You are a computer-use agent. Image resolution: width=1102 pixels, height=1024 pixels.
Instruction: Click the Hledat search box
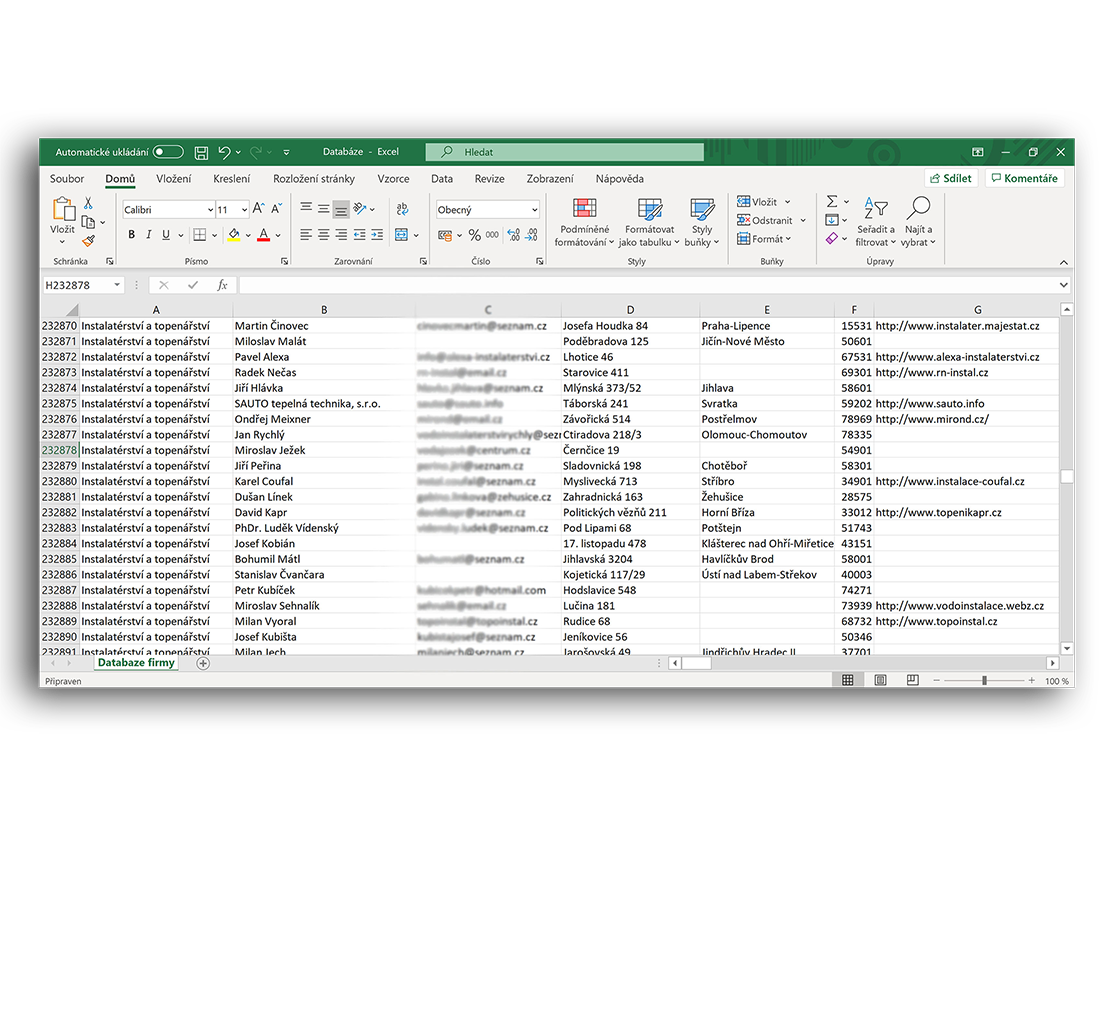(x=565, y=152)
